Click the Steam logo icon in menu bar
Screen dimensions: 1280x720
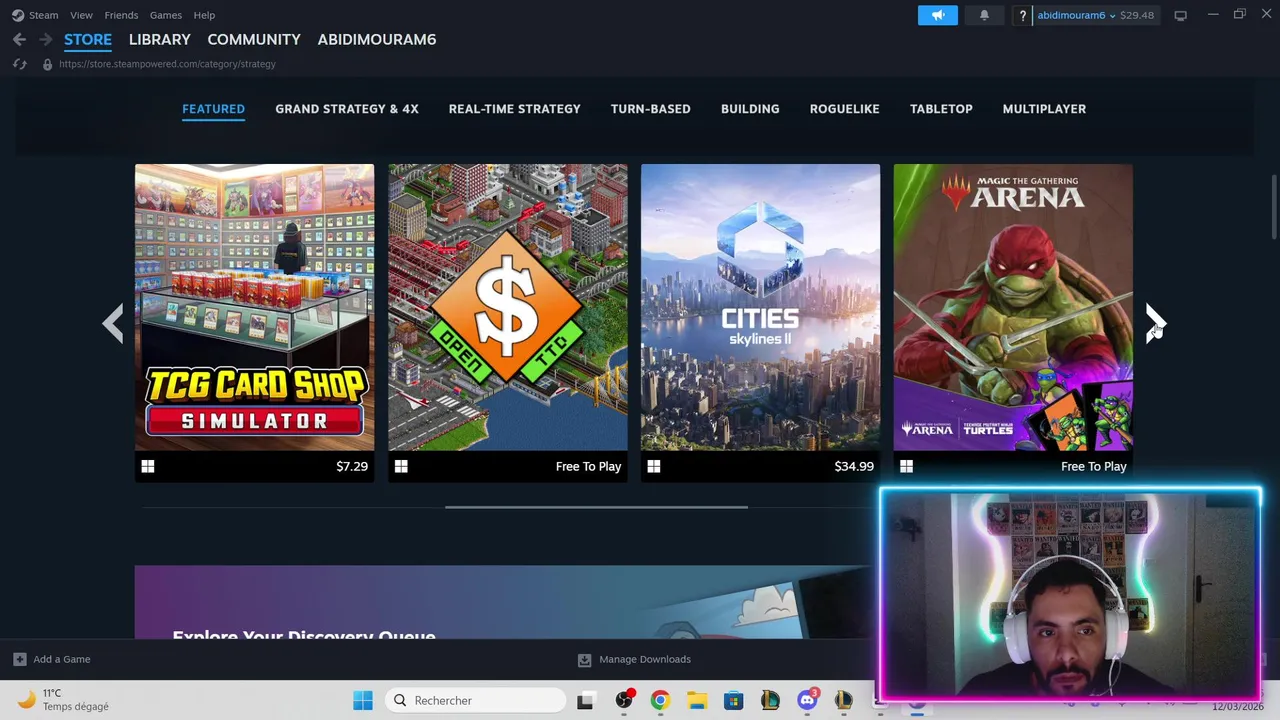click(18, 15)
